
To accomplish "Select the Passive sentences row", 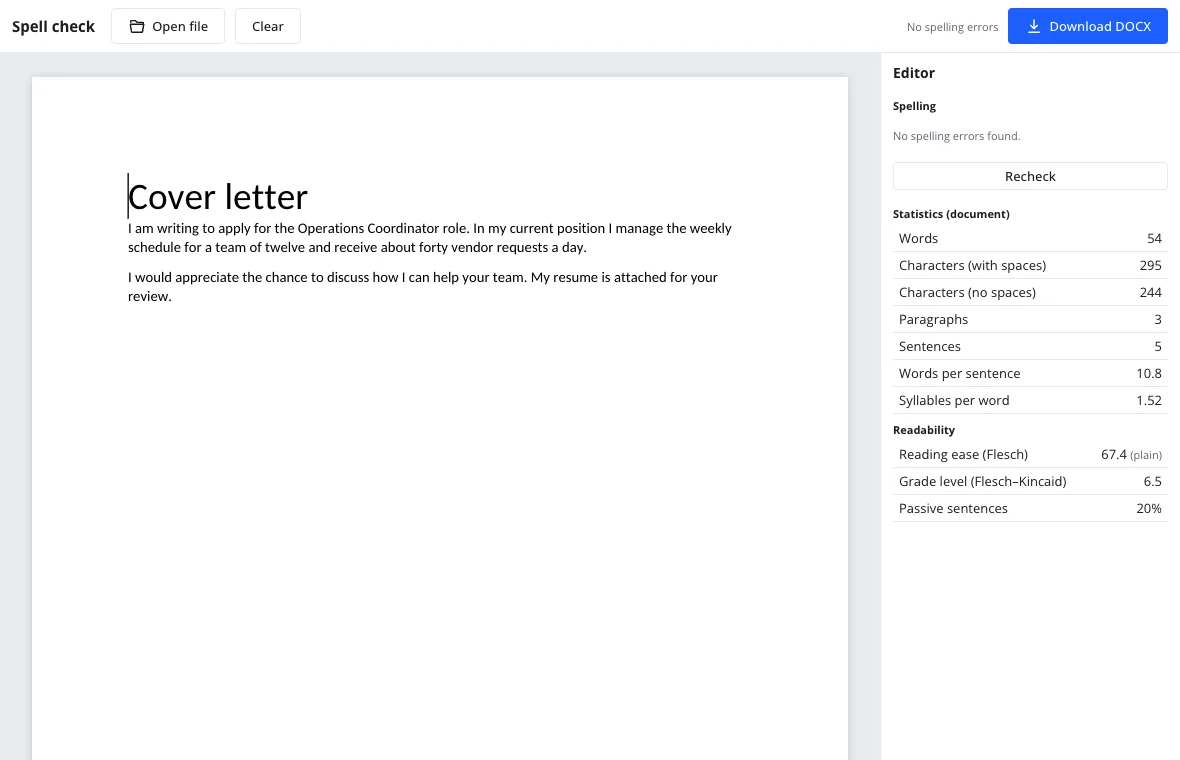I will tap(1029, 509).
